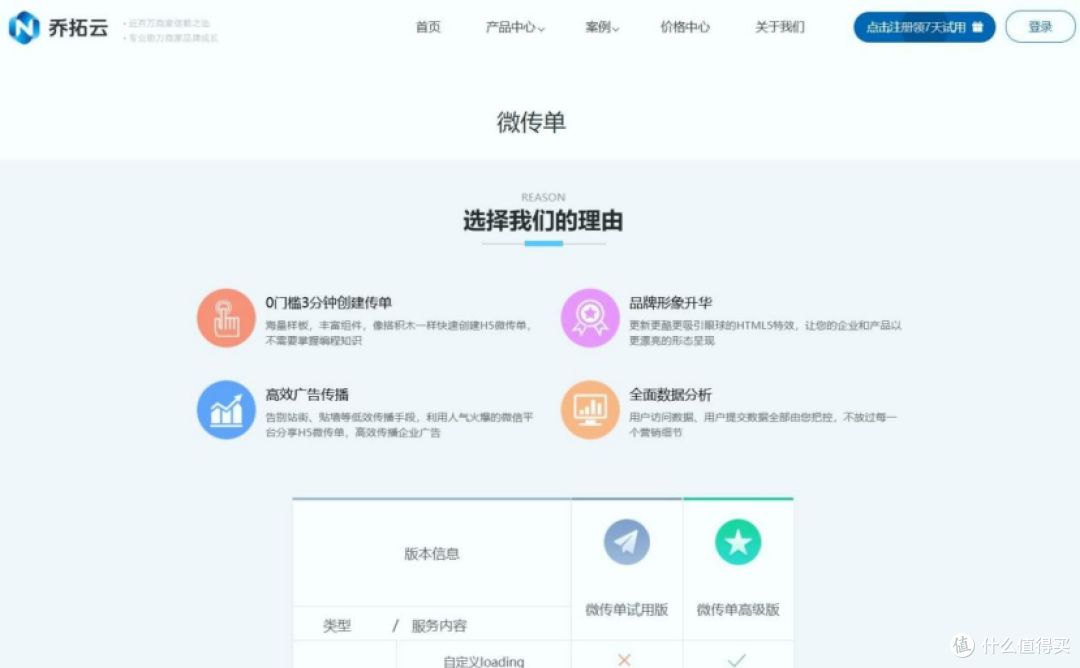This screenshot has width=1080, height=668.
Task: Go to 价格中心 page
Action: pyautogui.click(x=685, y=27)
